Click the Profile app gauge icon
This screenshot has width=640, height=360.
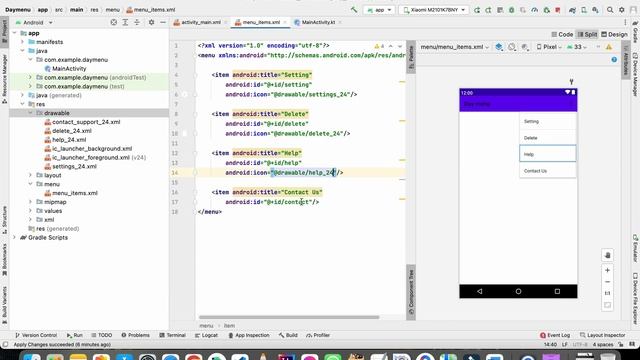tap(534, 10)
